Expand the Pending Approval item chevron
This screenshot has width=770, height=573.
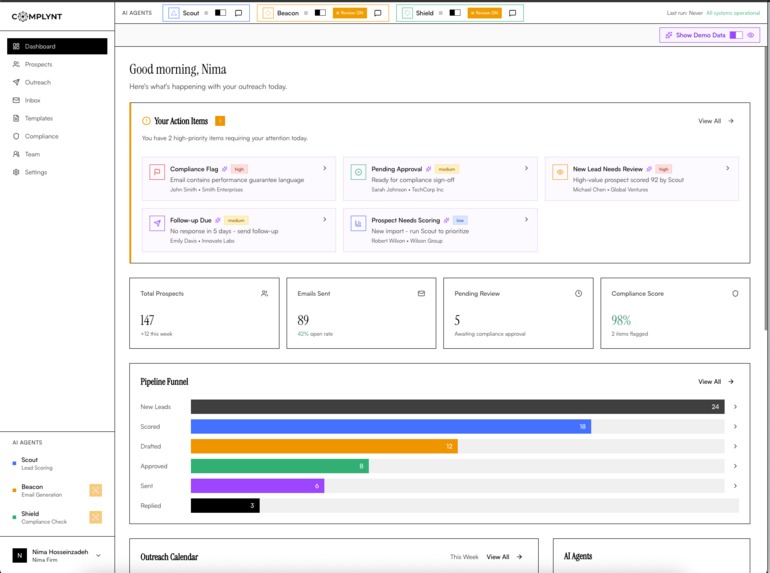(x=526, y=168)
